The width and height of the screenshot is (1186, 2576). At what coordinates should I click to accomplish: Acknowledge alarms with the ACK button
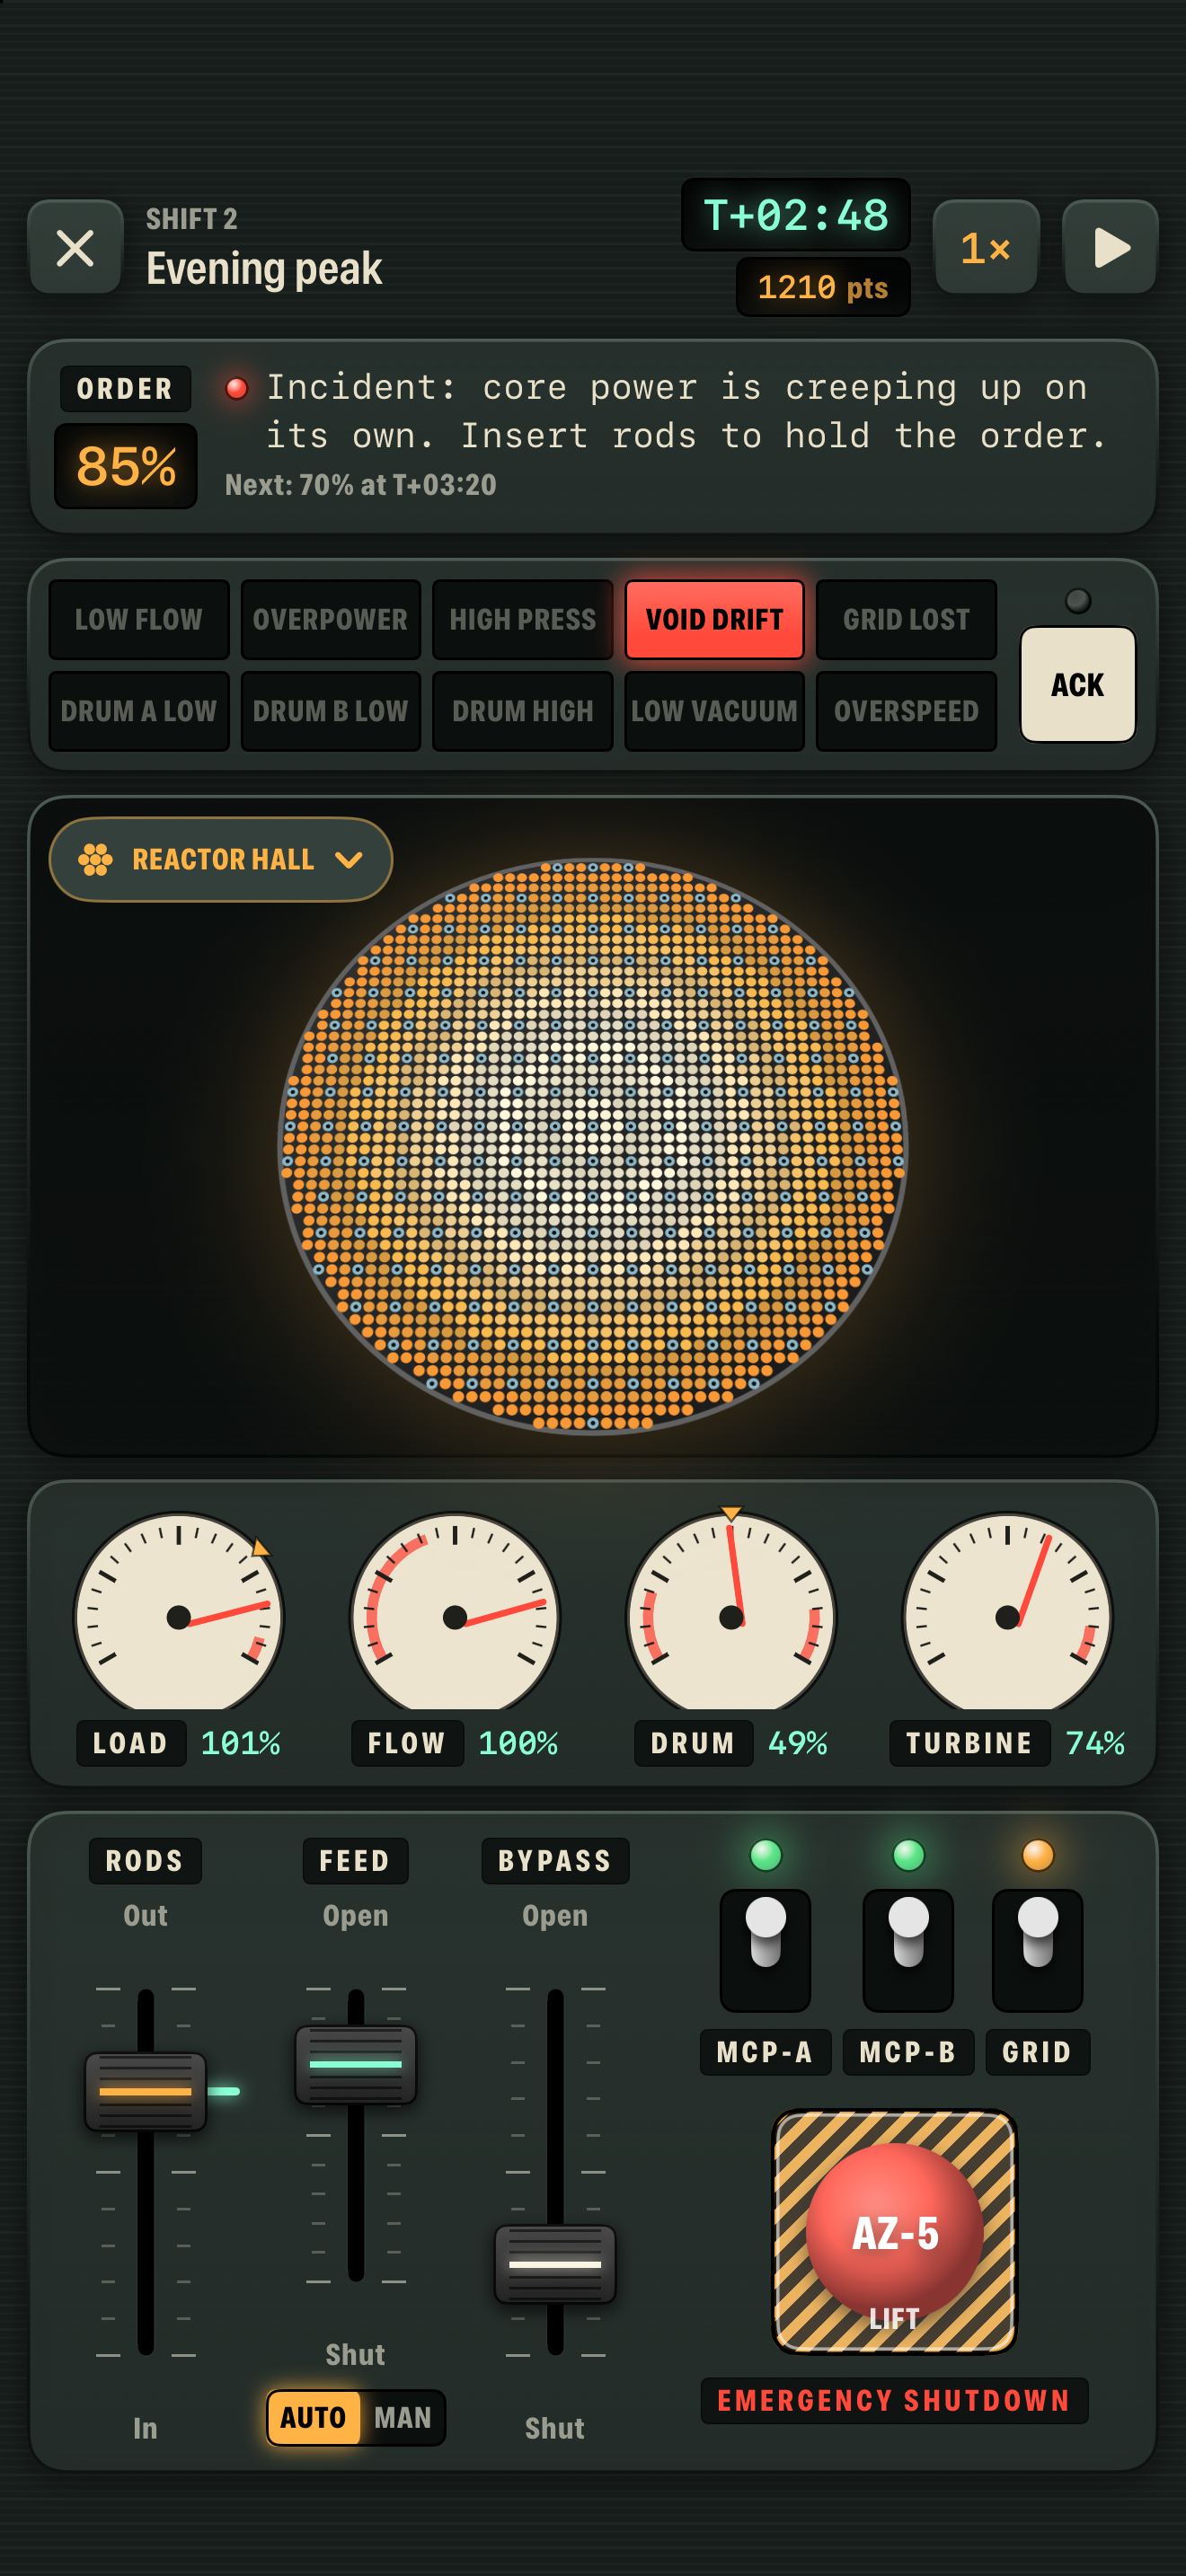click(1077, 685)
